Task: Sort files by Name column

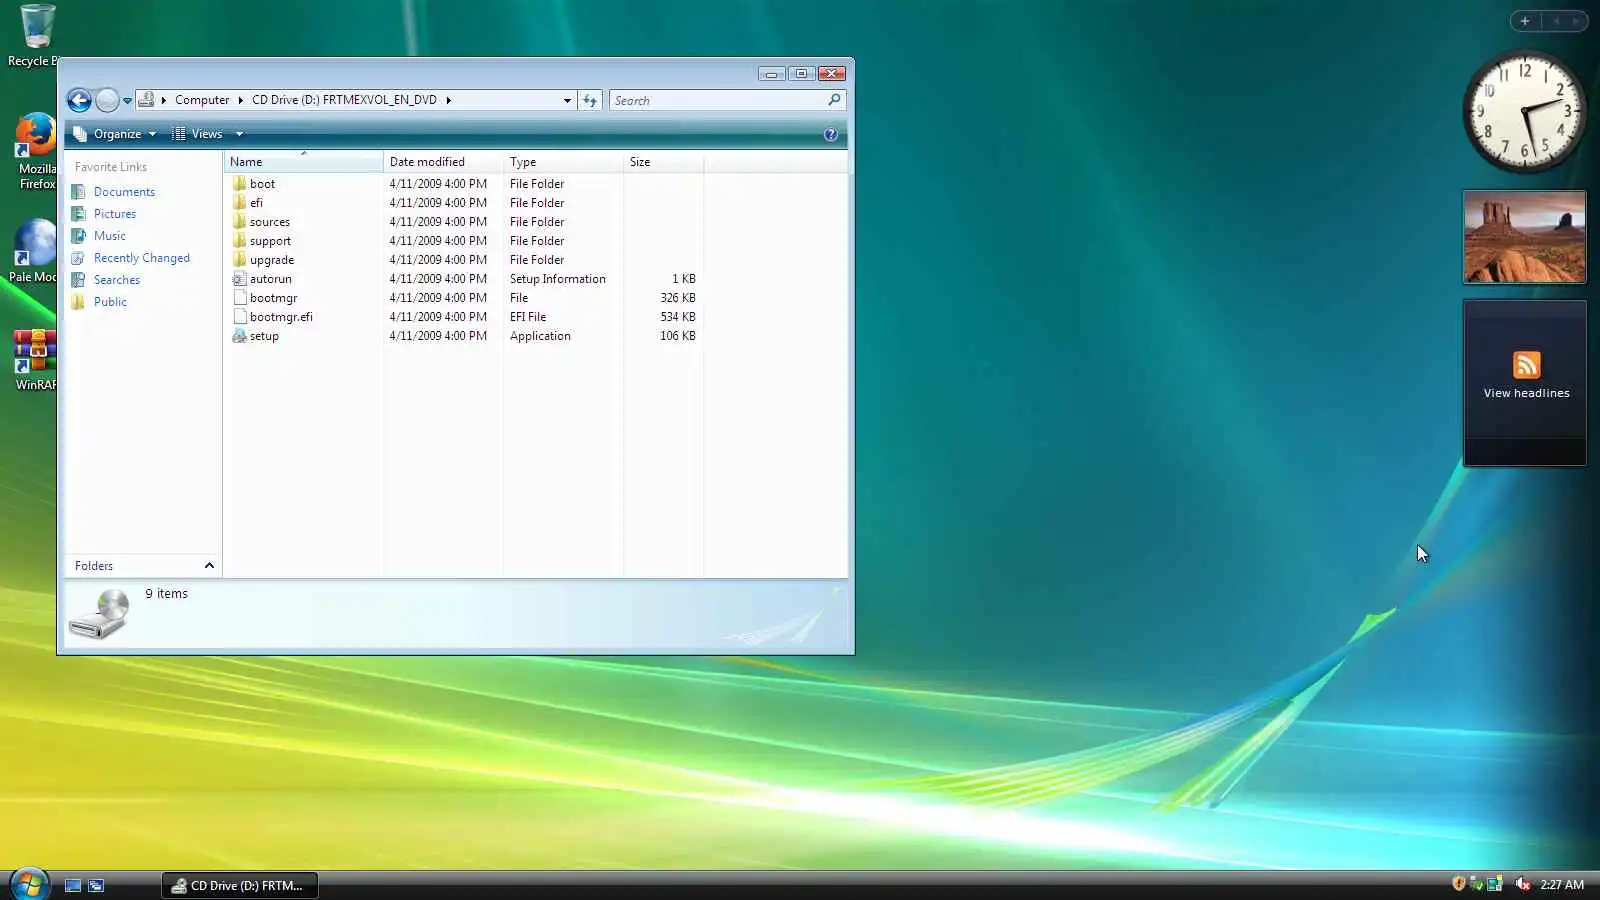Action: (303, 162)
